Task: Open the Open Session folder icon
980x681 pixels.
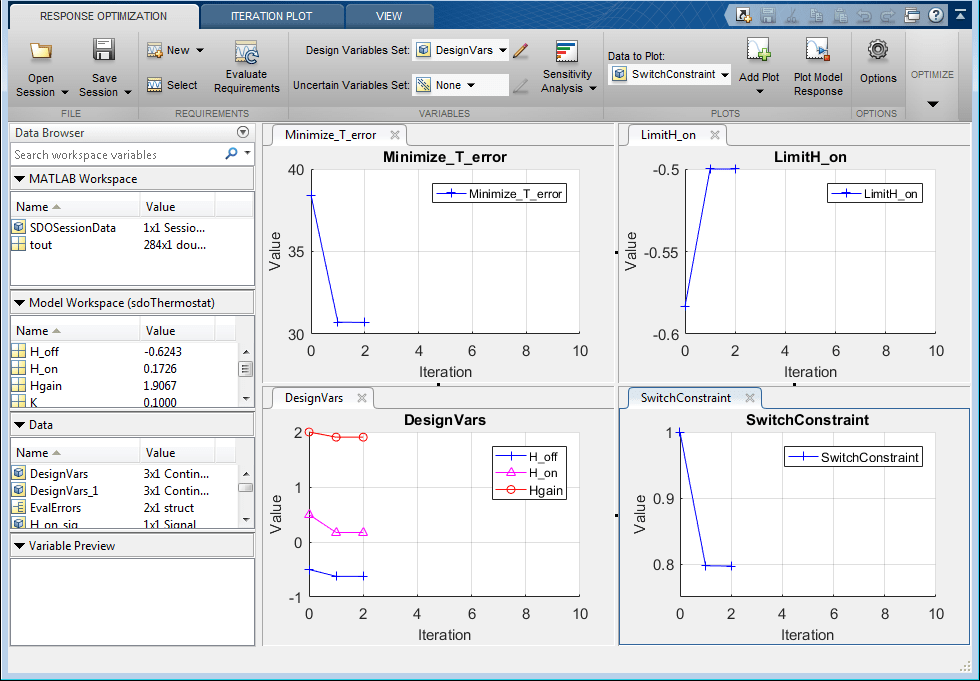Action: click(x=41, y=51)
